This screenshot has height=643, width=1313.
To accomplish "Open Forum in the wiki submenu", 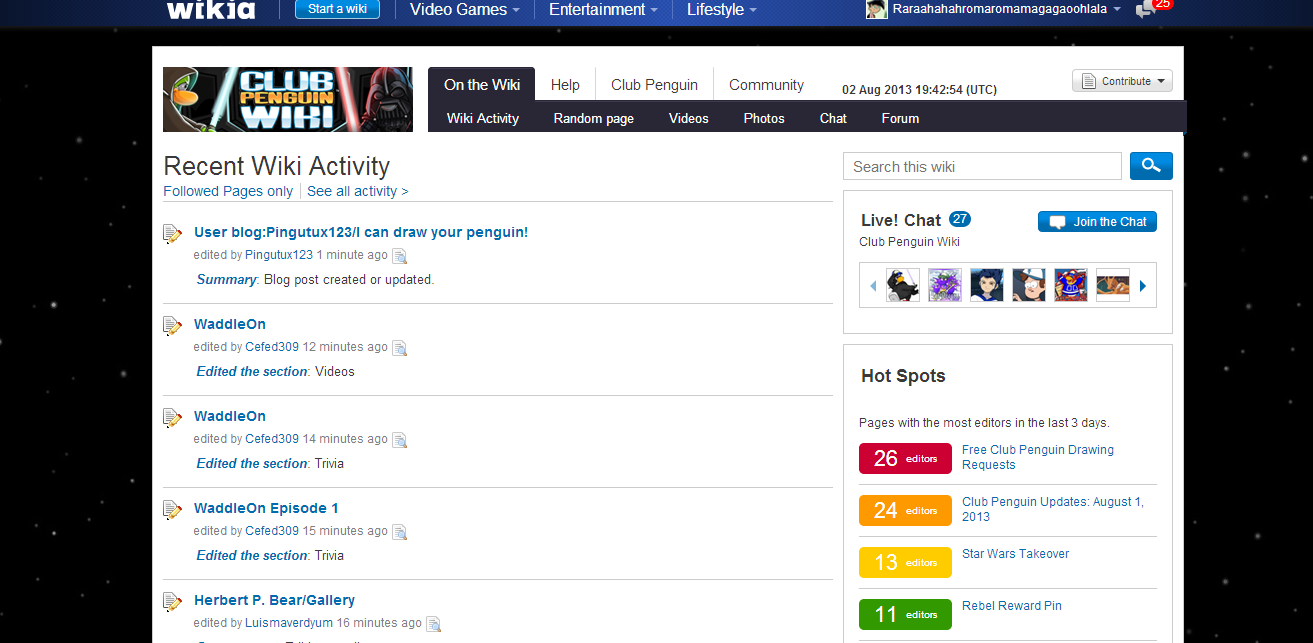I will tap(900, 118).
